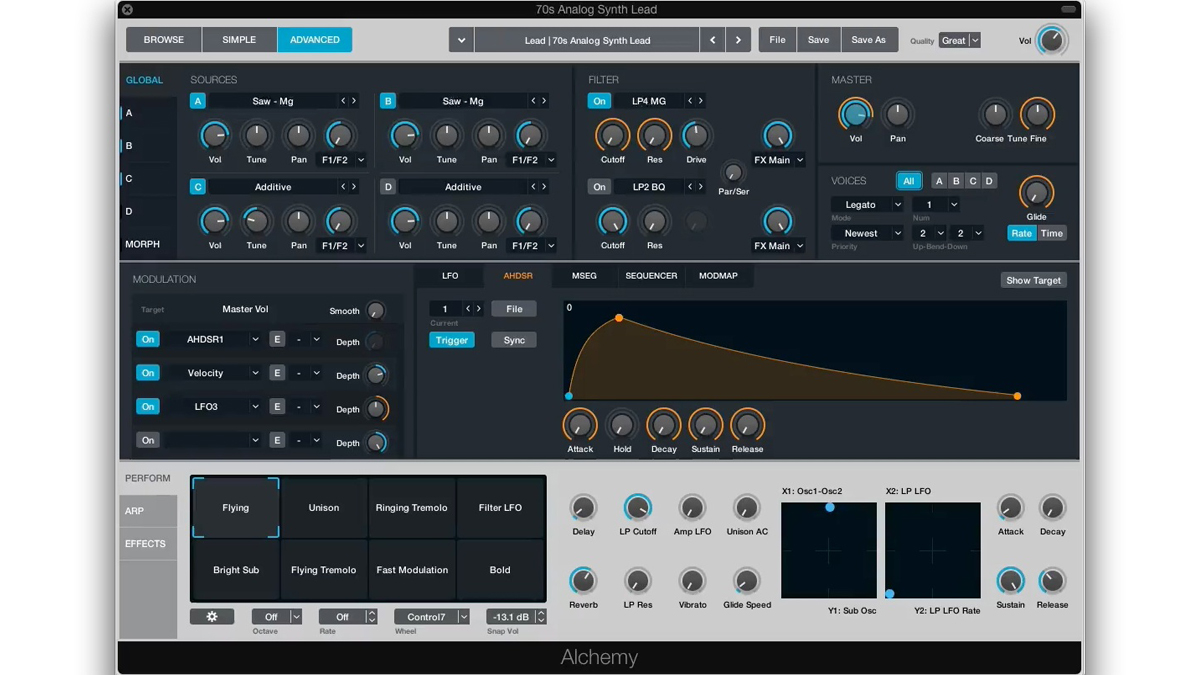Image resolution: width=1200 pixels, height=675 pixels.
Task: Click next AHDSR number arrow
Action: 479,309
